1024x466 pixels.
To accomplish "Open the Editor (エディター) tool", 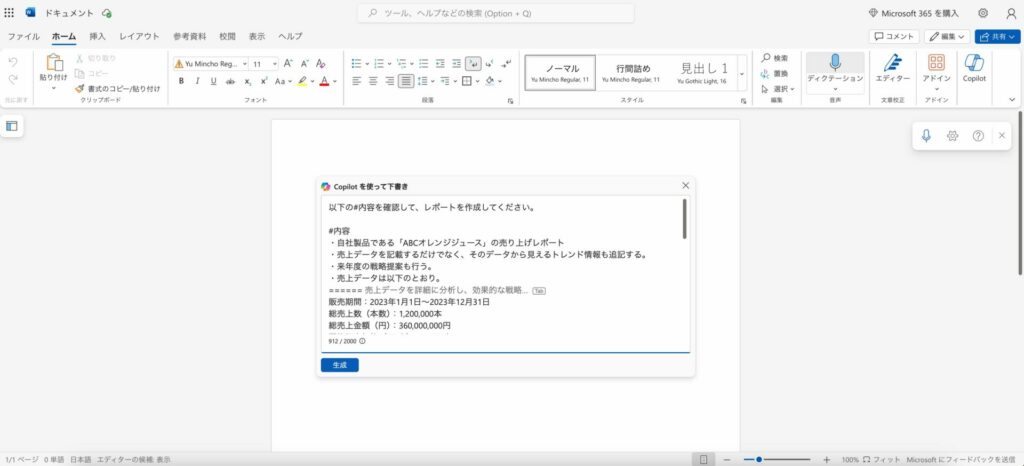I will click(x=892, y=68).
